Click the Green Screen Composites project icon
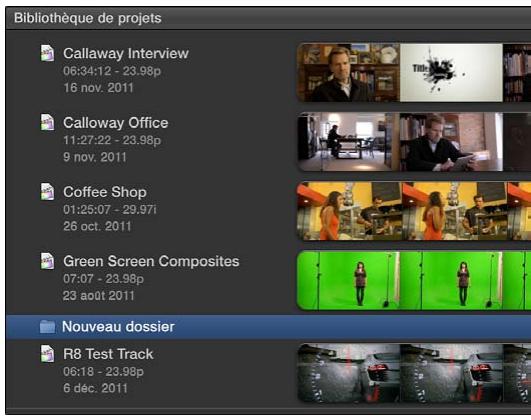The width and height of the screenshot is (531, 420). (47, 261)
